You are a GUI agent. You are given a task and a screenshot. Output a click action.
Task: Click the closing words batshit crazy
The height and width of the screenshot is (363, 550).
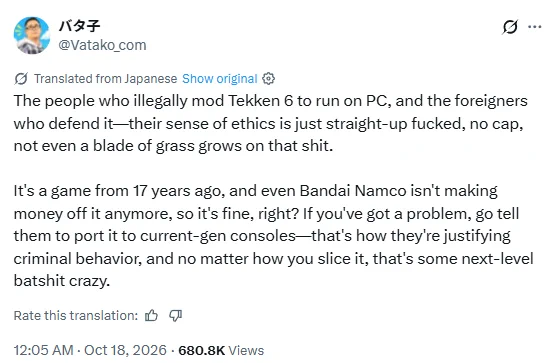pyautogui.click(x=62, y=281)
